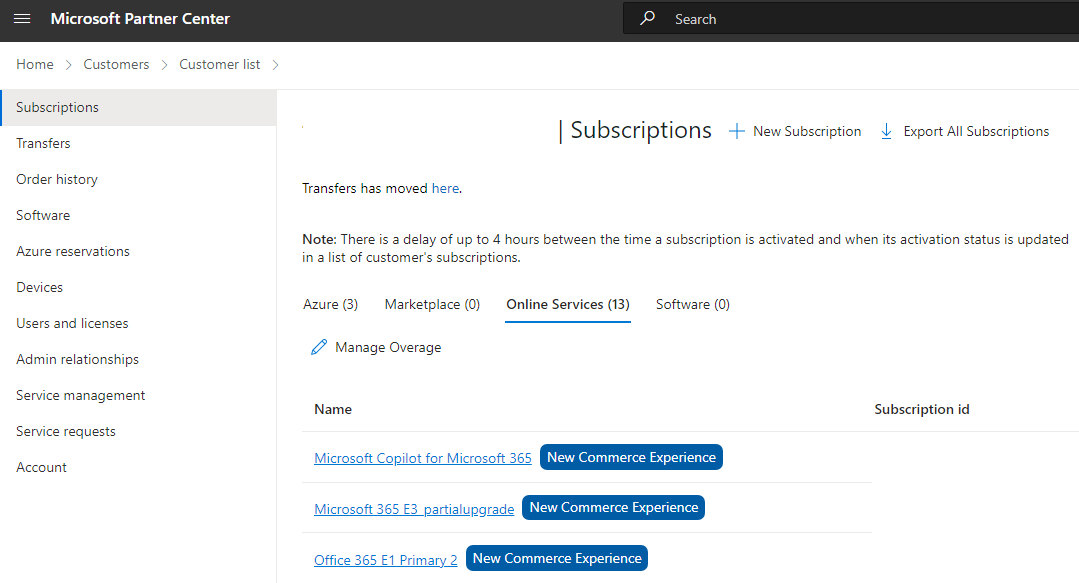Open Software in the sidebar

click(138, 215)
